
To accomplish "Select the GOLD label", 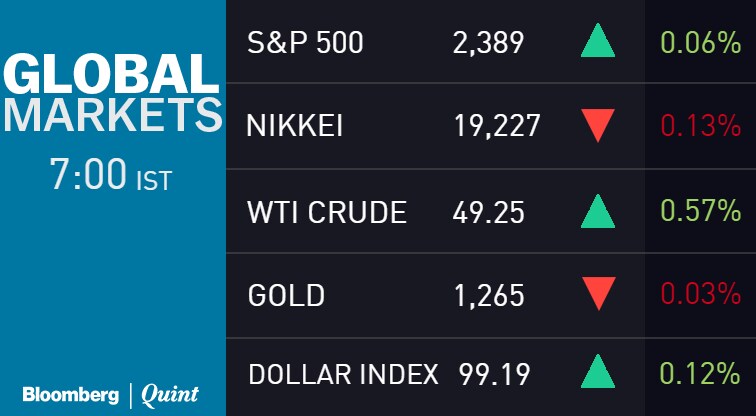I will (x=286, y=296).
